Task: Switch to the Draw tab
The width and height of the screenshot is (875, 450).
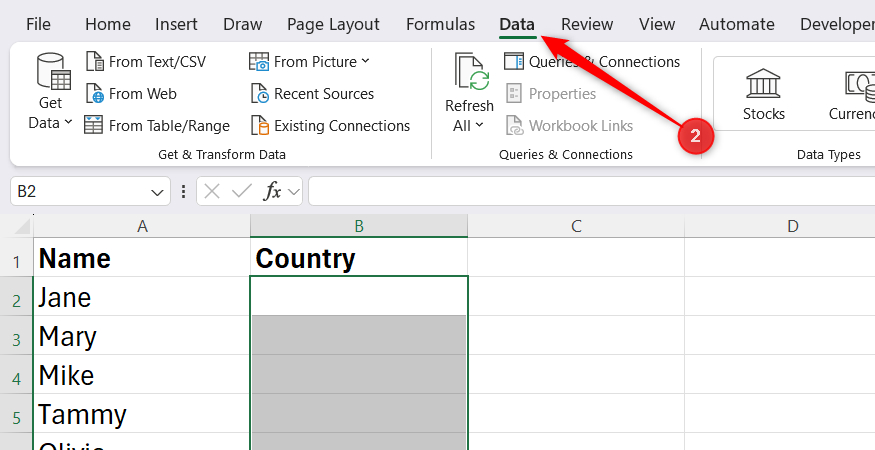Action: click(242, 24)
